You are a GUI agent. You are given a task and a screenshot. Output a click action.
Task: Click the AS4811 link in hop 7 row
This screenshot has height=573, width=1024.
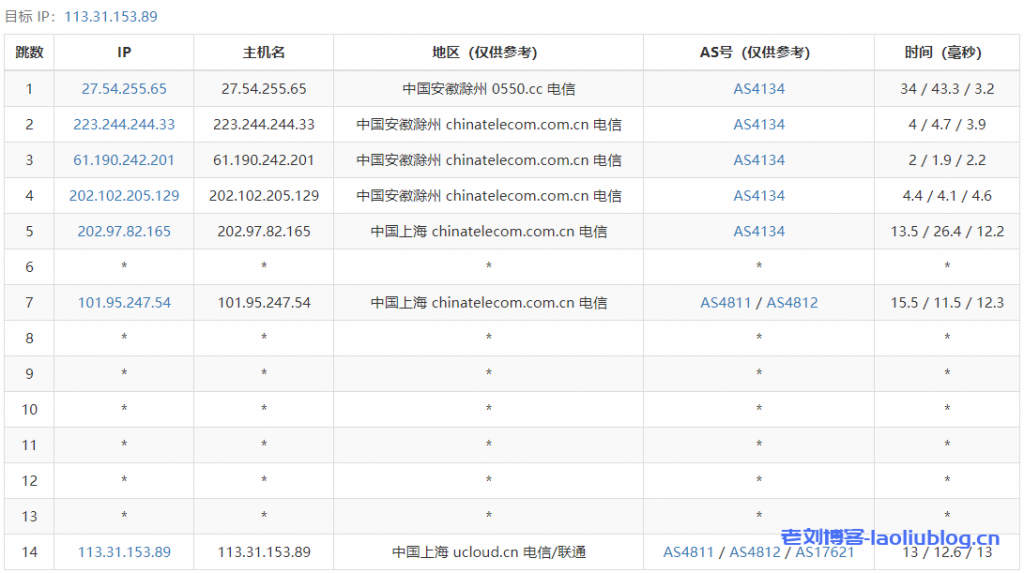(x=725, y=302)
